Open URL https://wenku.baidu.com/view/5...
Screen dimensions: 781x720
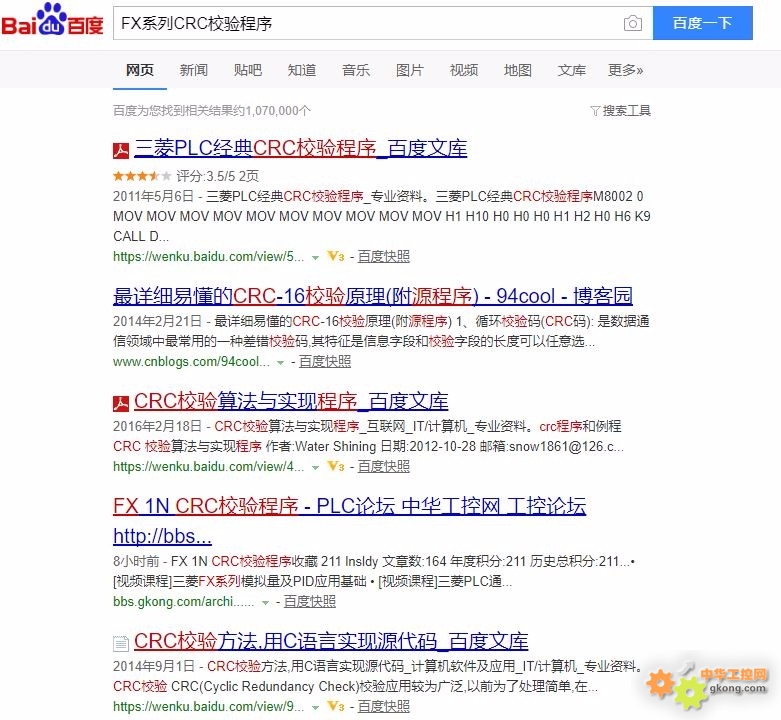[x=208, y=257]
